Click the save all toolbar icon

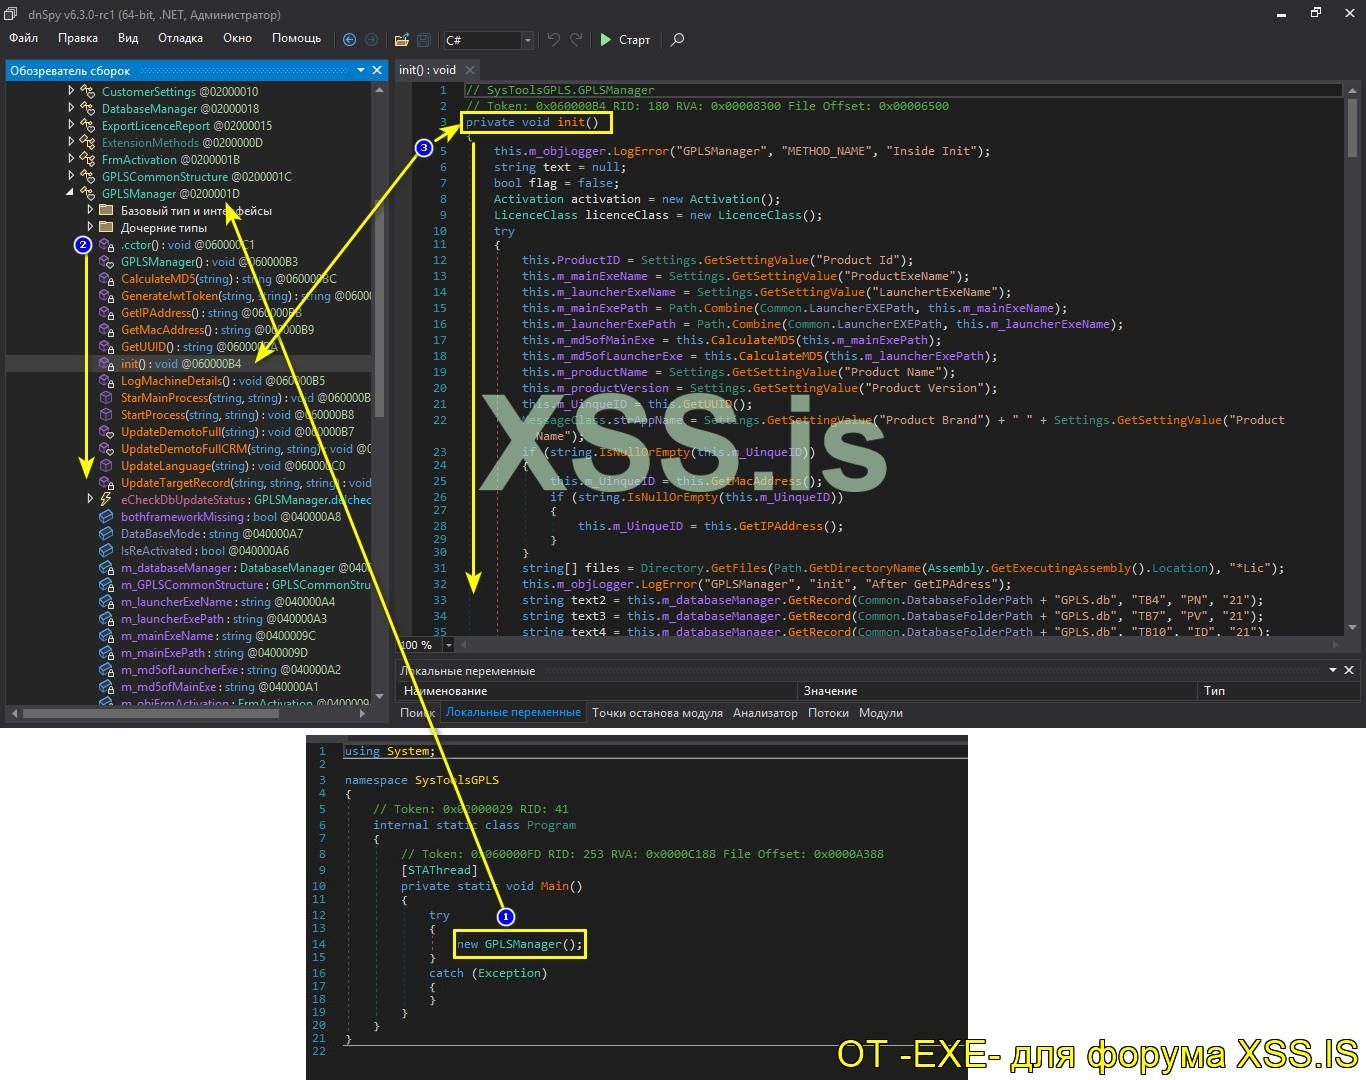coord(423,40)
